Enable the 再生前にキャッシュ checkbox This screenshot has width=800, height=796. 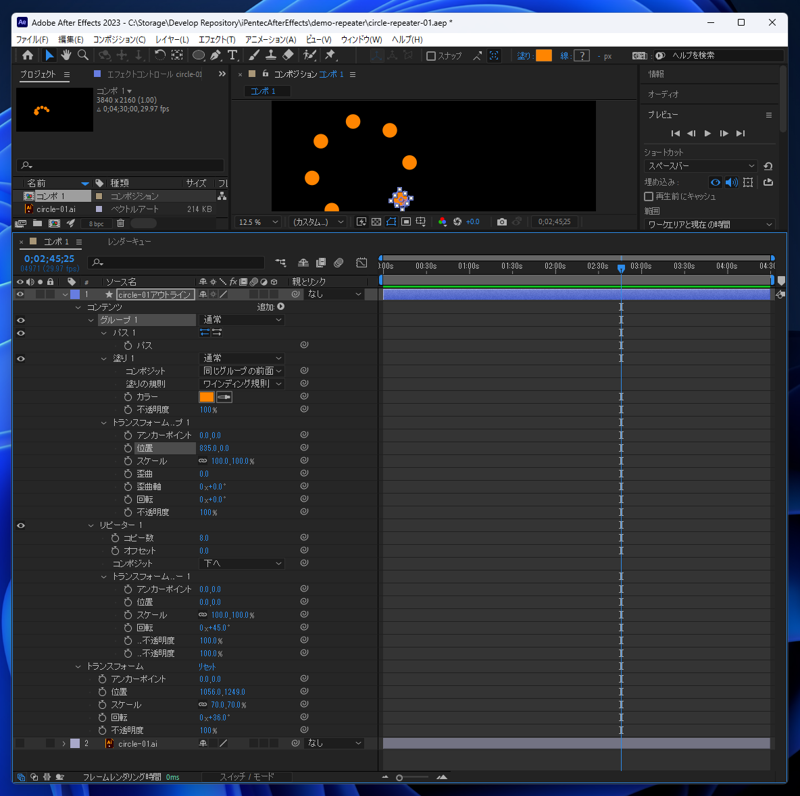pos(649,197)
